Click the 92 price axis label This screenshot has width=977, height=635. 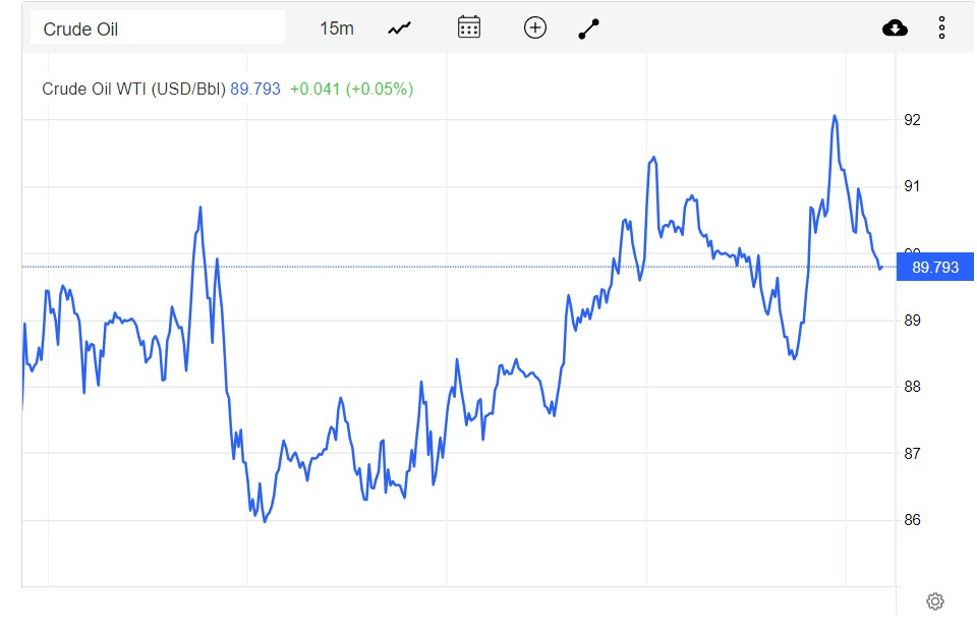tap(912, 120)
